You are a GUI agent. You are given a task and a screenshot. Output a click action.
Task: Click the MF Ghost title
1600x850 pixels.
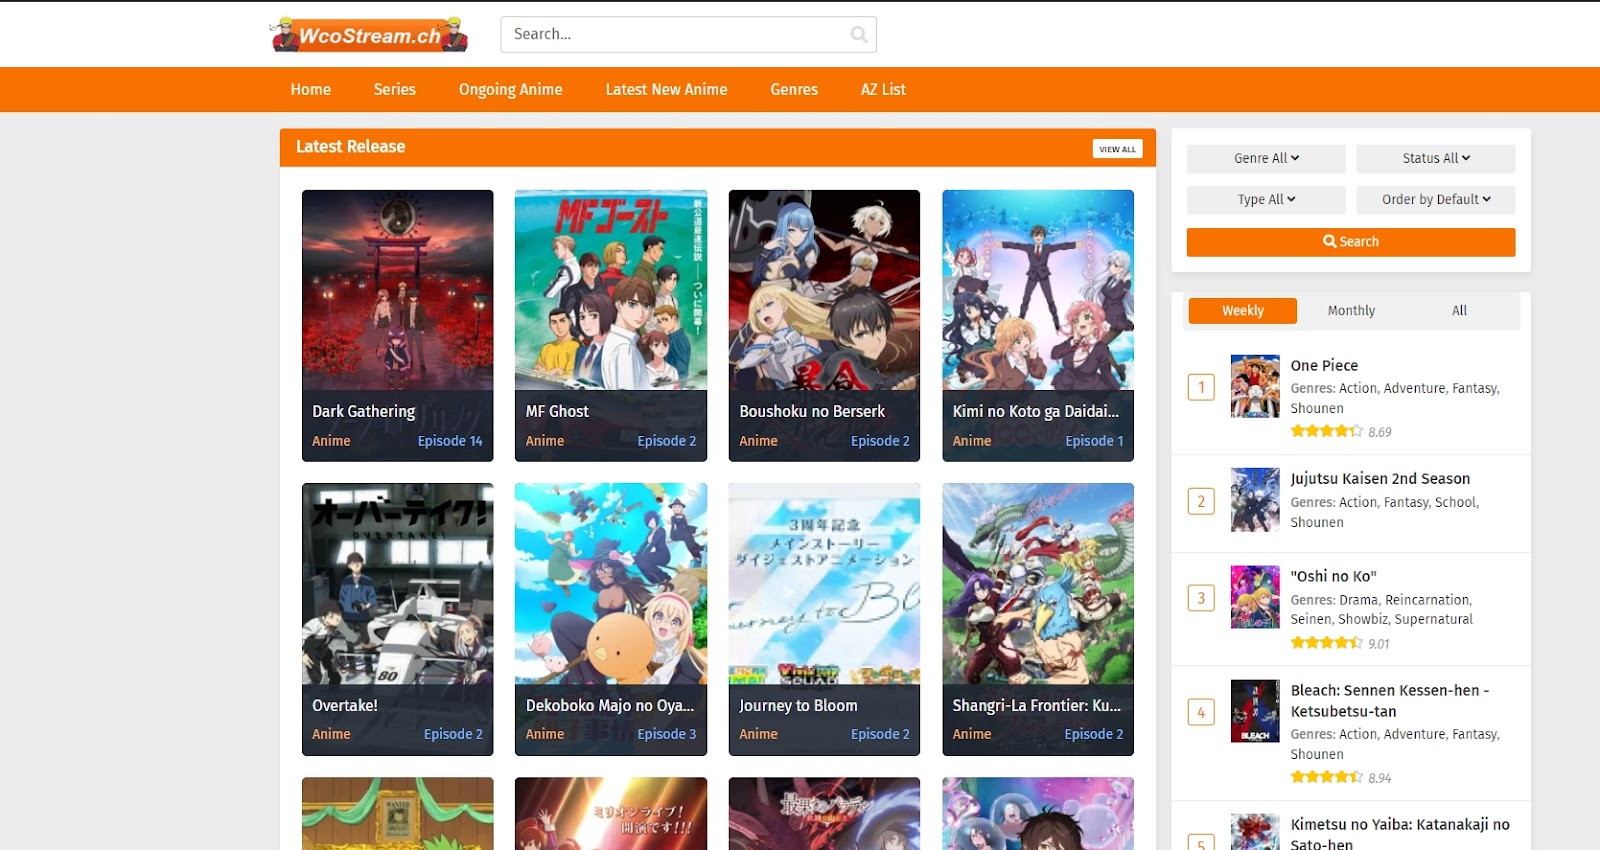coord(557,411)
